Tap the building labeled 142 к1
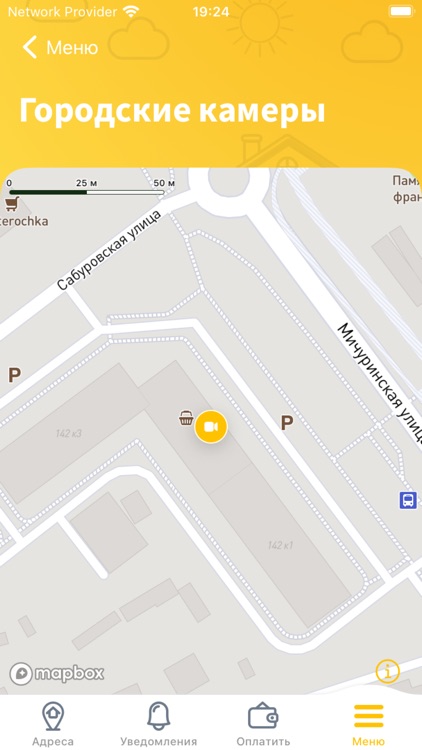The height and width of the screenshot is (750, 422). coord(280,545)
